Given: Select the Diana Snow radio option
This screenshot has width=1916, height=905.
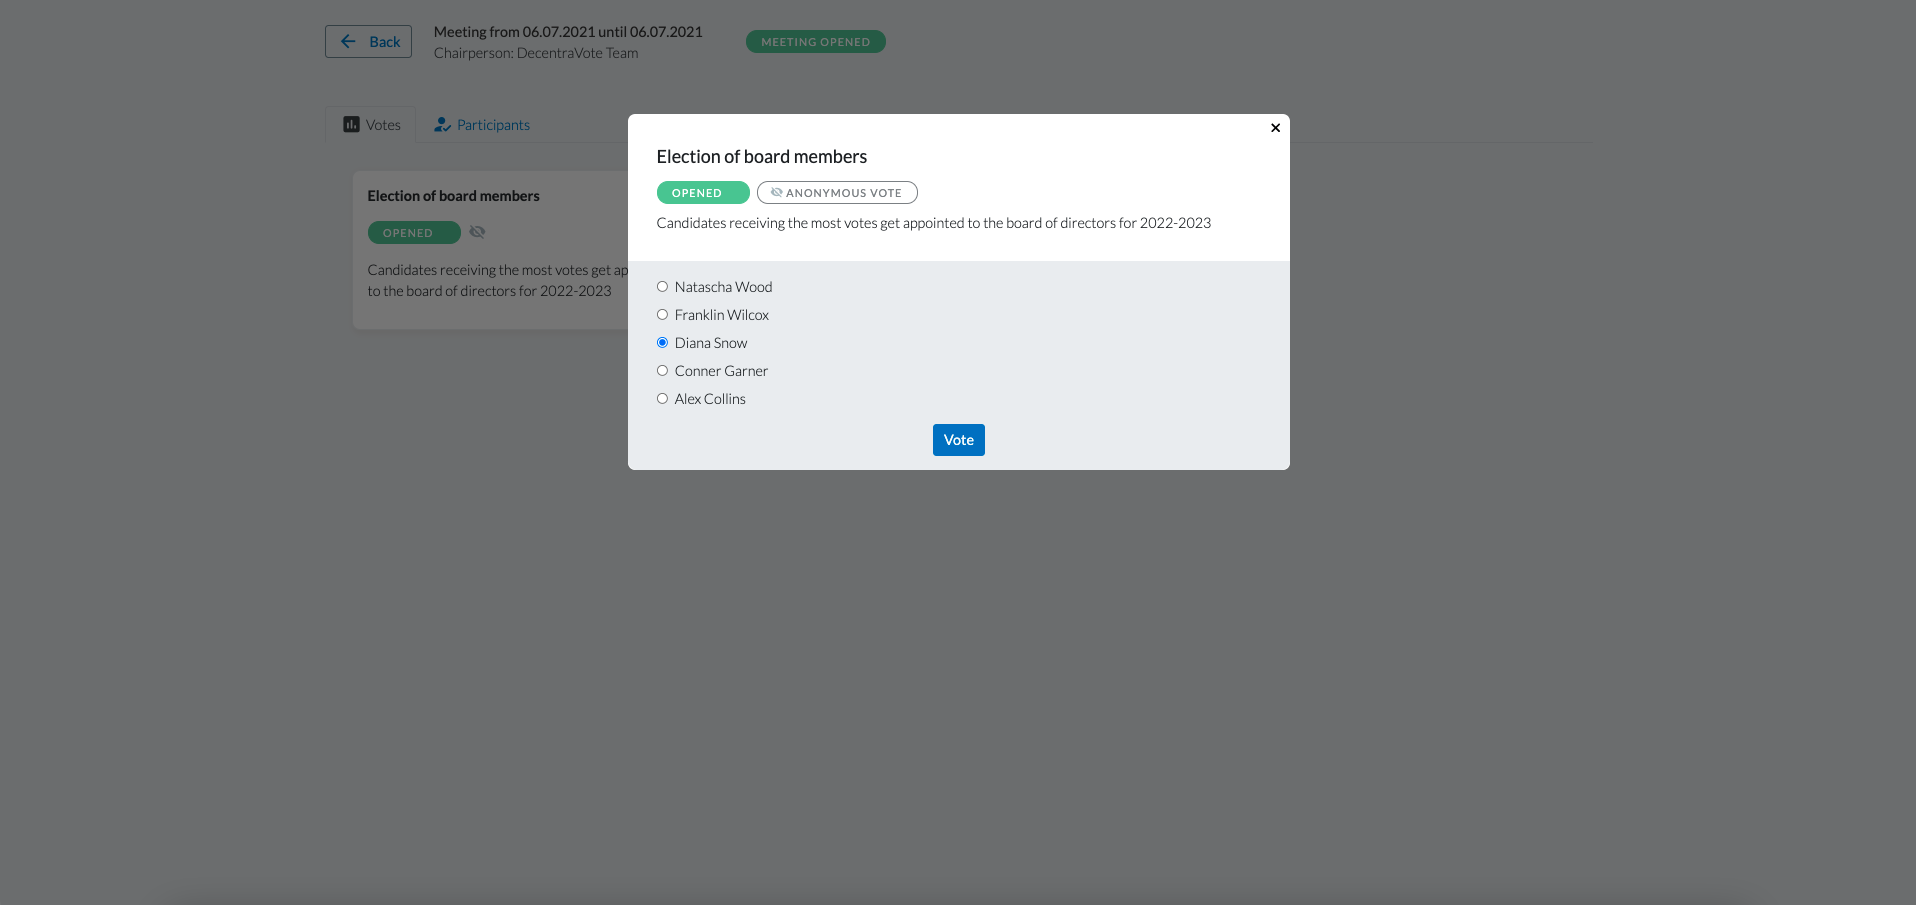Looking at the screenshot, I should point(662,343).
